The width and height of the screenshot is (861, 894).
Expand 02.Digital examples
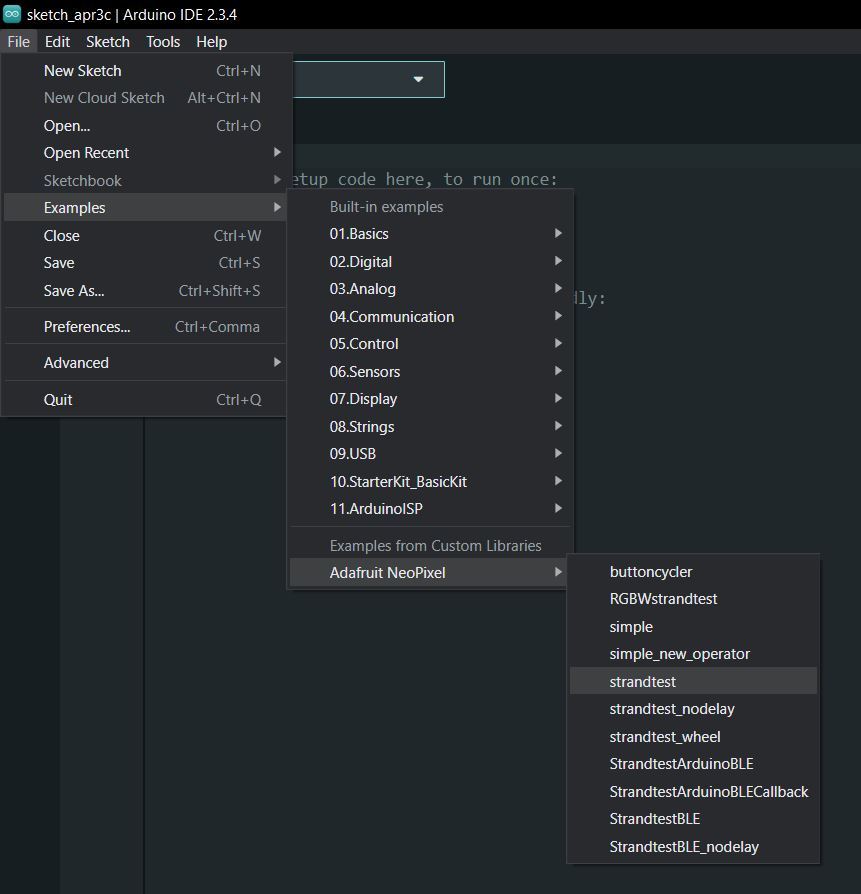(430, 262)
